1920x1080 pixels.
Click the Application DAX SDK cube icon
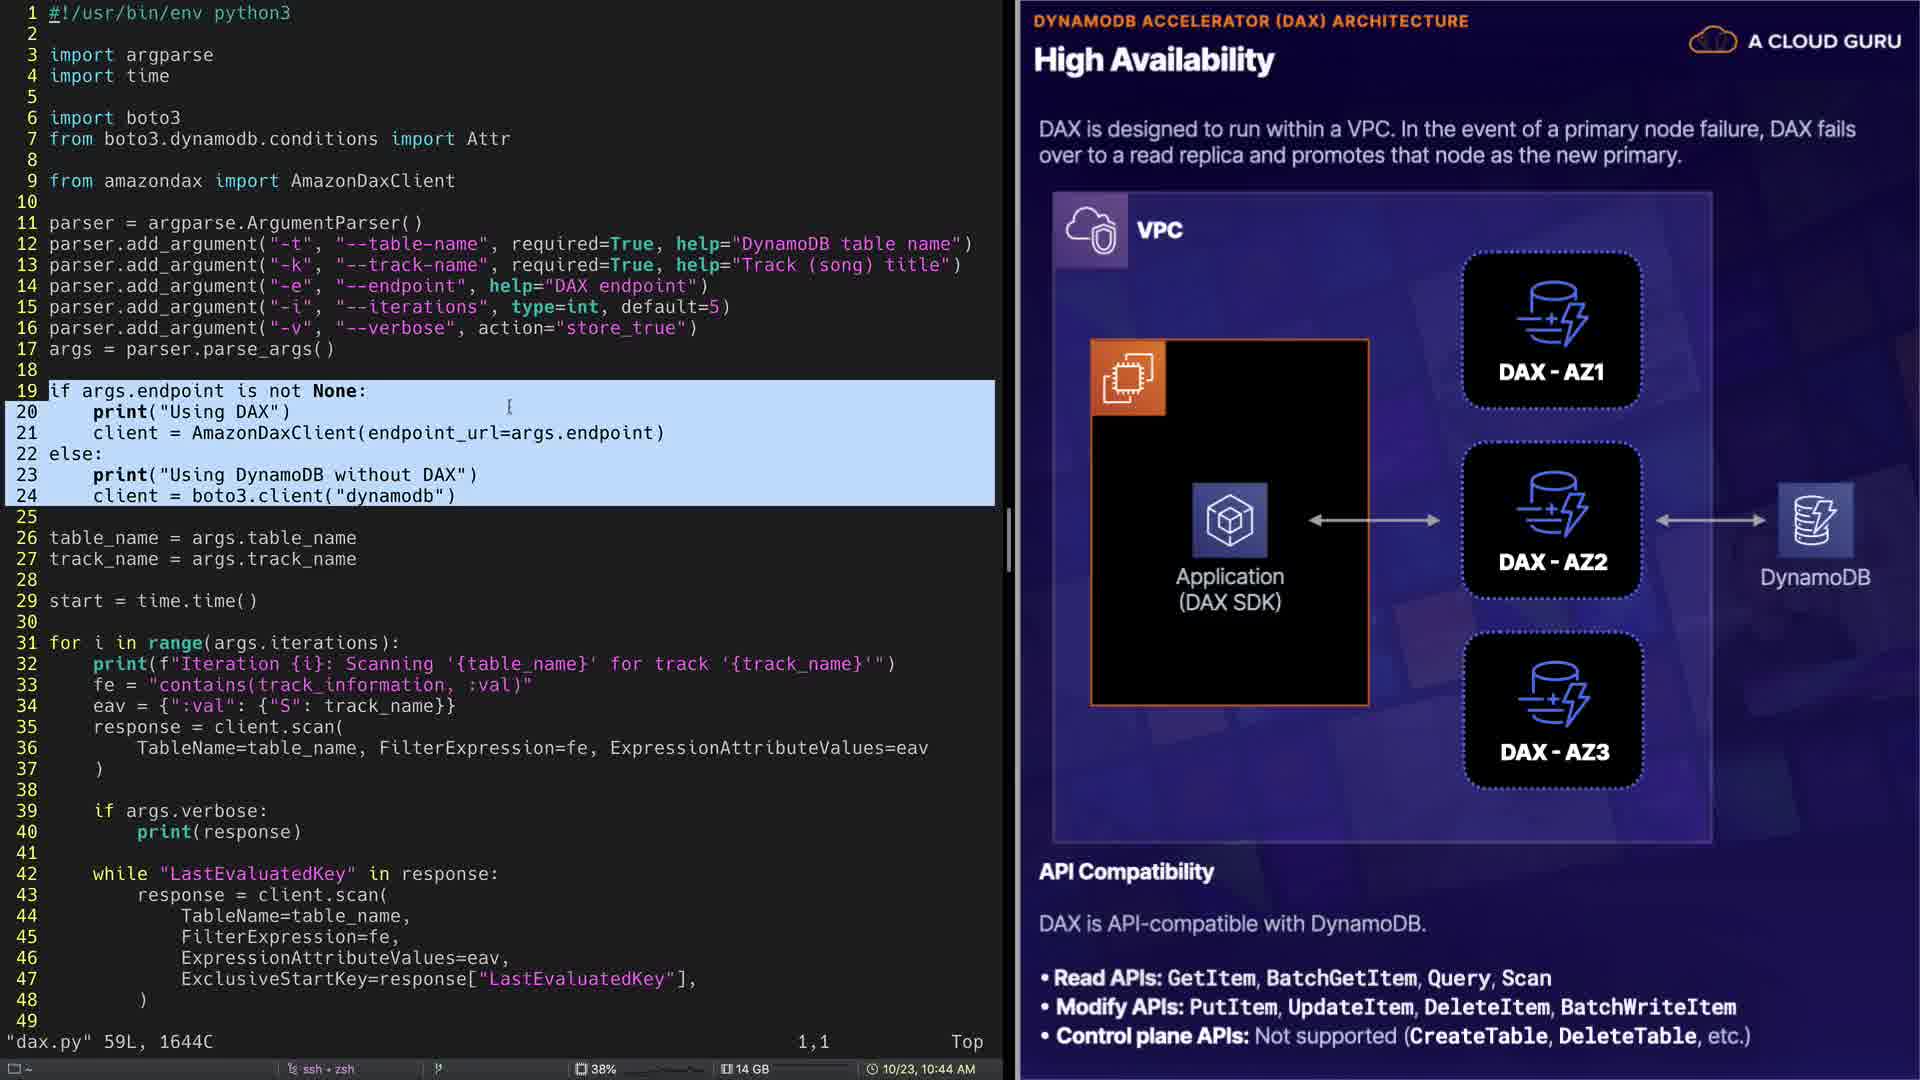(1229, 520)
